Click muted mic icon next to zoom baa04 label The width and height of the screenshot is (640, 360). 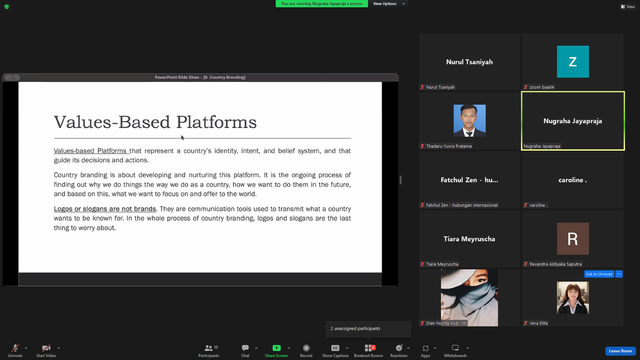pyautogui.click(x=526, y=87)
